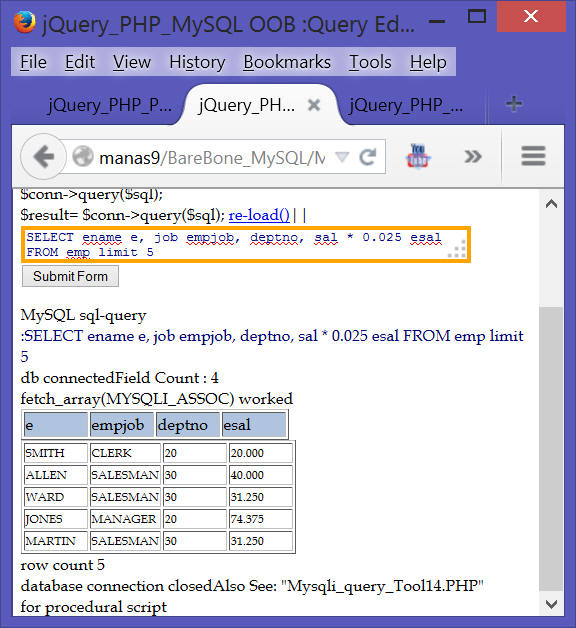Click inside the SQL query textarea
The image size is (576, 628).
(246, 245)
